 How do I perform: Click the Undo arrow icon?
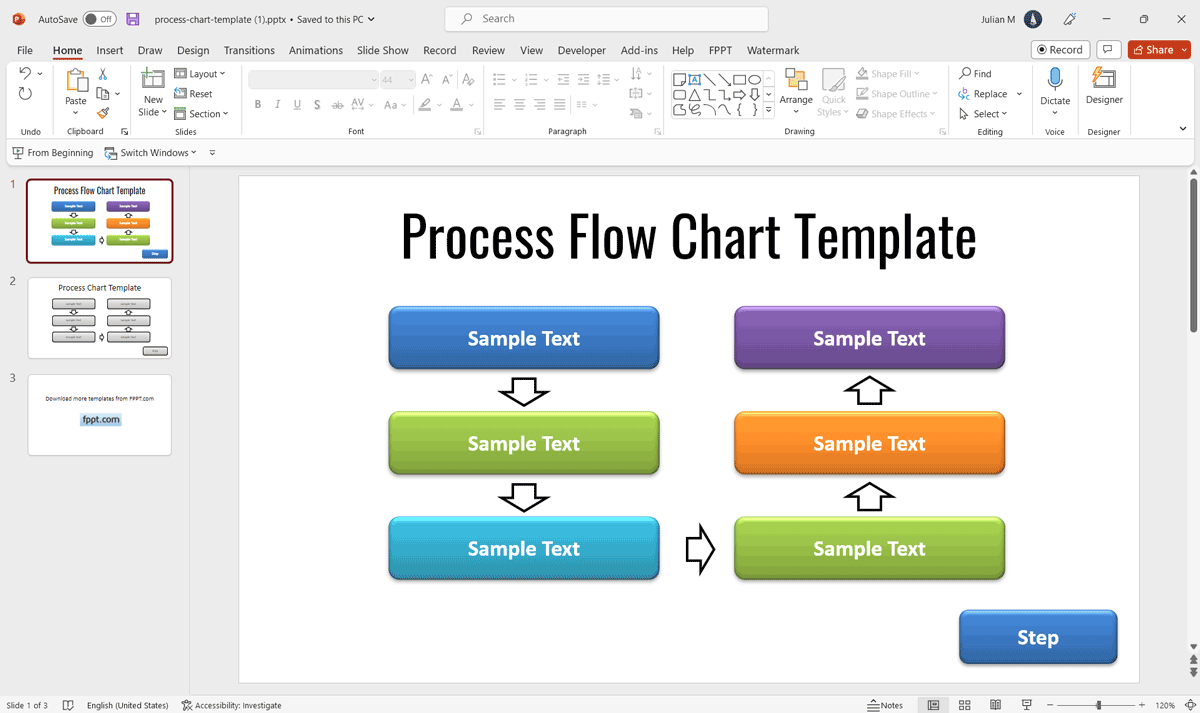click(x=25, y=74)
